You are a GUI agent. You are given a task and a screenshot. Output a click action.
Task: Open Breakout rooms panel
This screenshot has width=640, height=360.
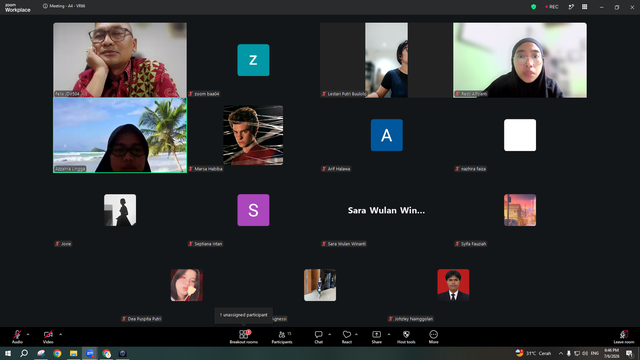click(244, 337)
